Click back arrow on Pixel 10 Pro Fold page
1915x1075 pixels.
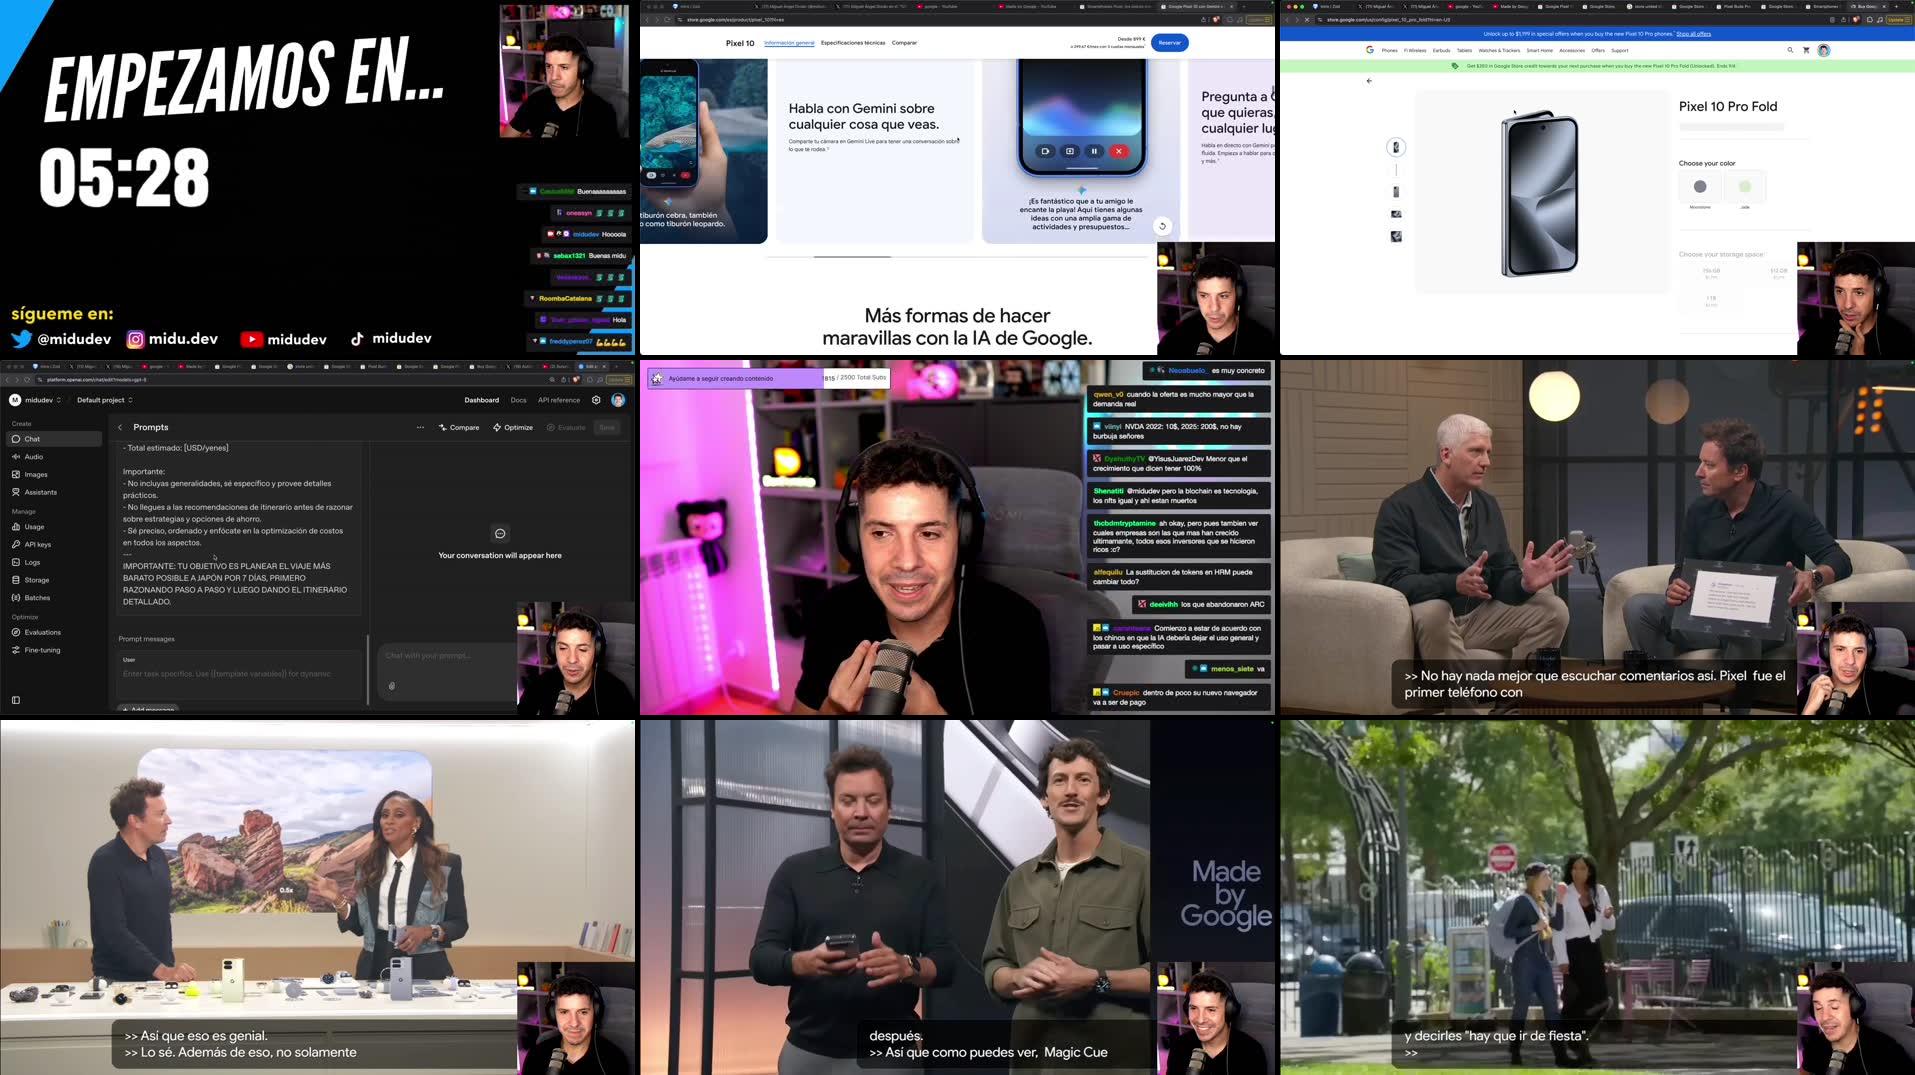pyautogui.click(x=1369, y=81)
